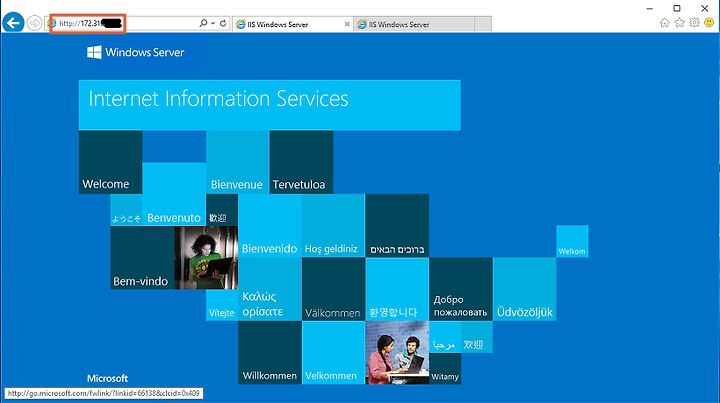
Task: Click the Velkommen tile
Action: 333,353
